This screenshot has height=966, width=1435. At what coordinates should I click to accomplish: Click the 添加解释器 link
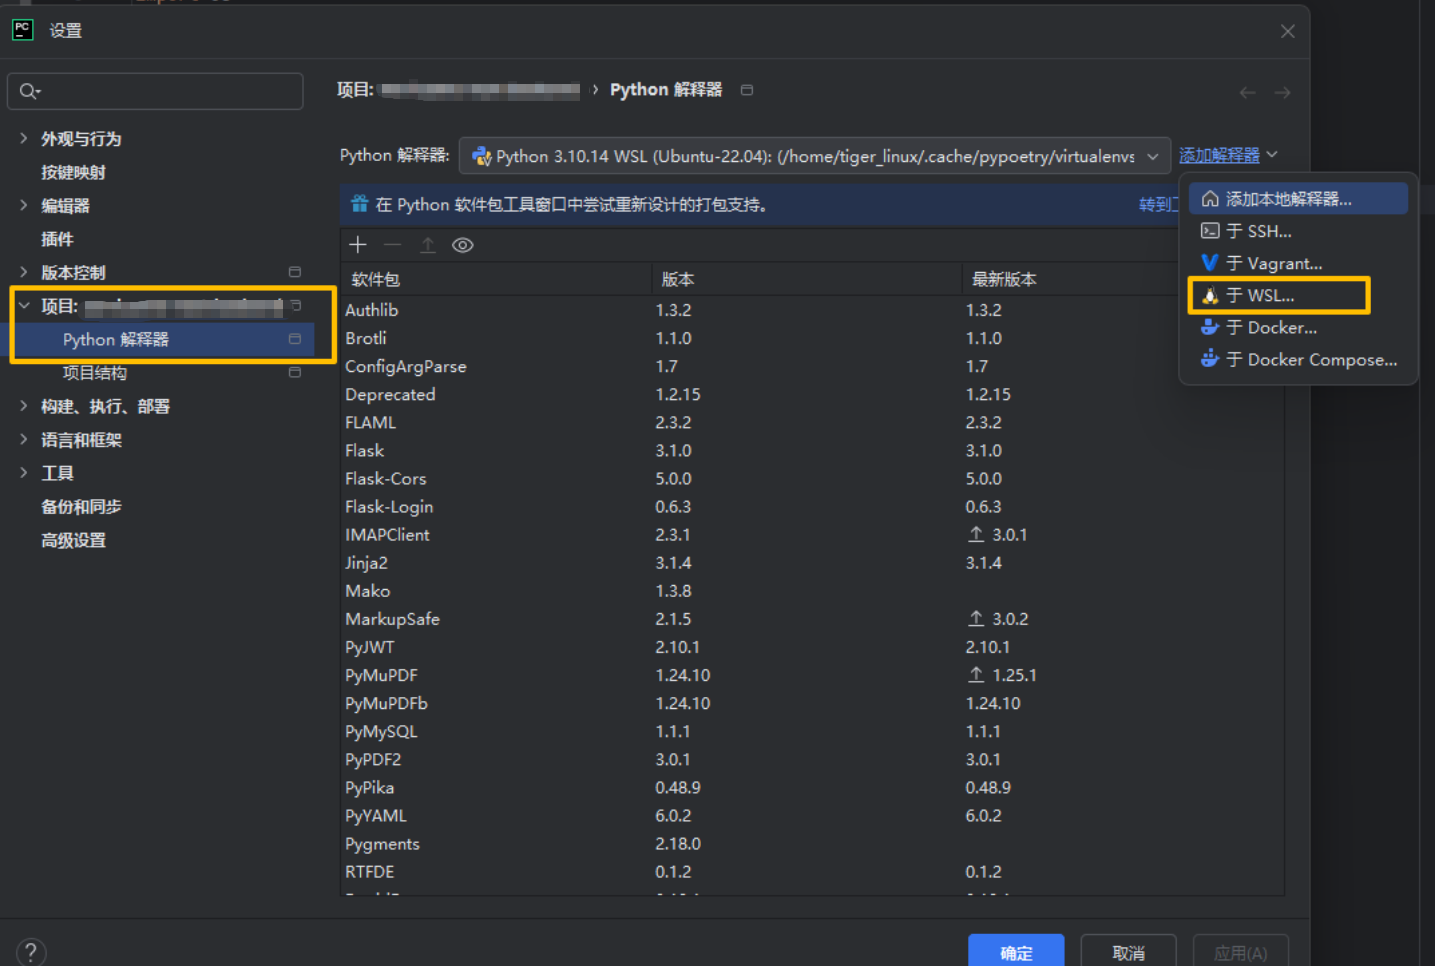coord(1219,155)
